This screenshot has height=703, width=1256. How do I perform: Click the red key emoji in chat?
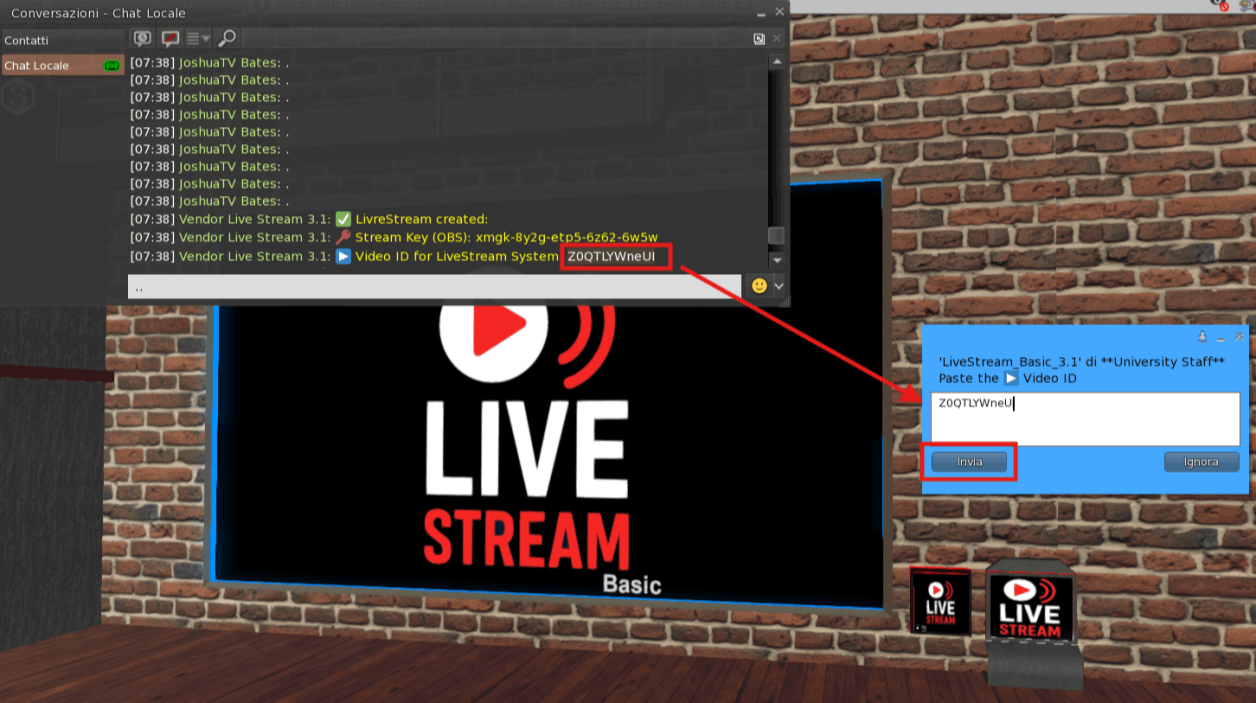coord(343,238)
